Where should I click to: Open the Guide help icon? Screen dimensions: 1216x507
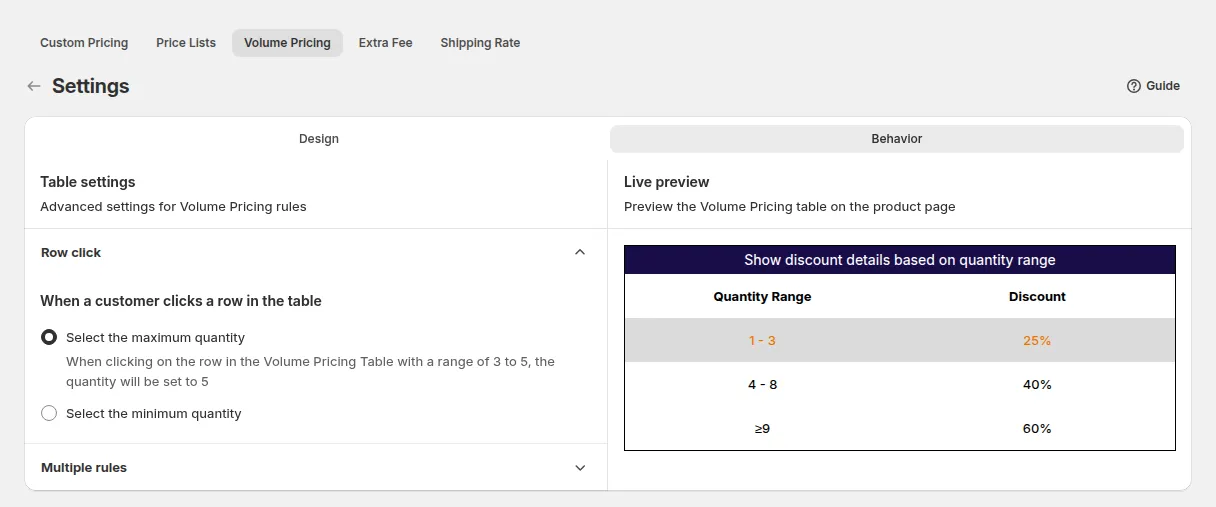pos(1134,86)
